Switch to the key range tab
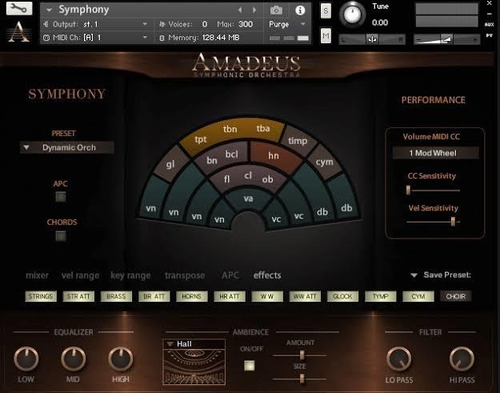This screenshot has height=393, width=500. click(x=131, y=276)
